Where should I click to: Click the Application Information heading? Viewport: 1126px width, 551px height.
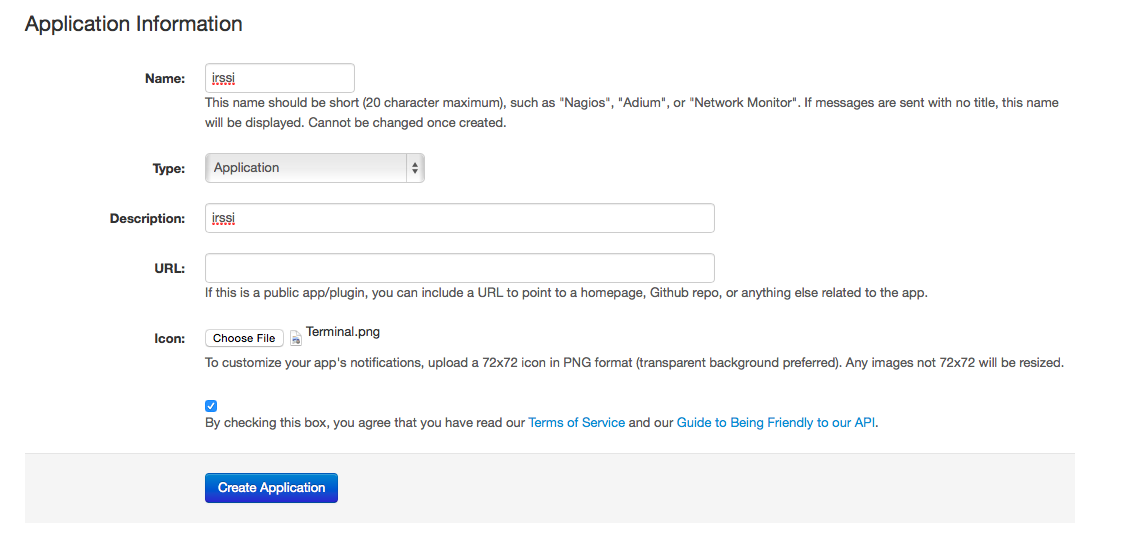coord(134,24)
